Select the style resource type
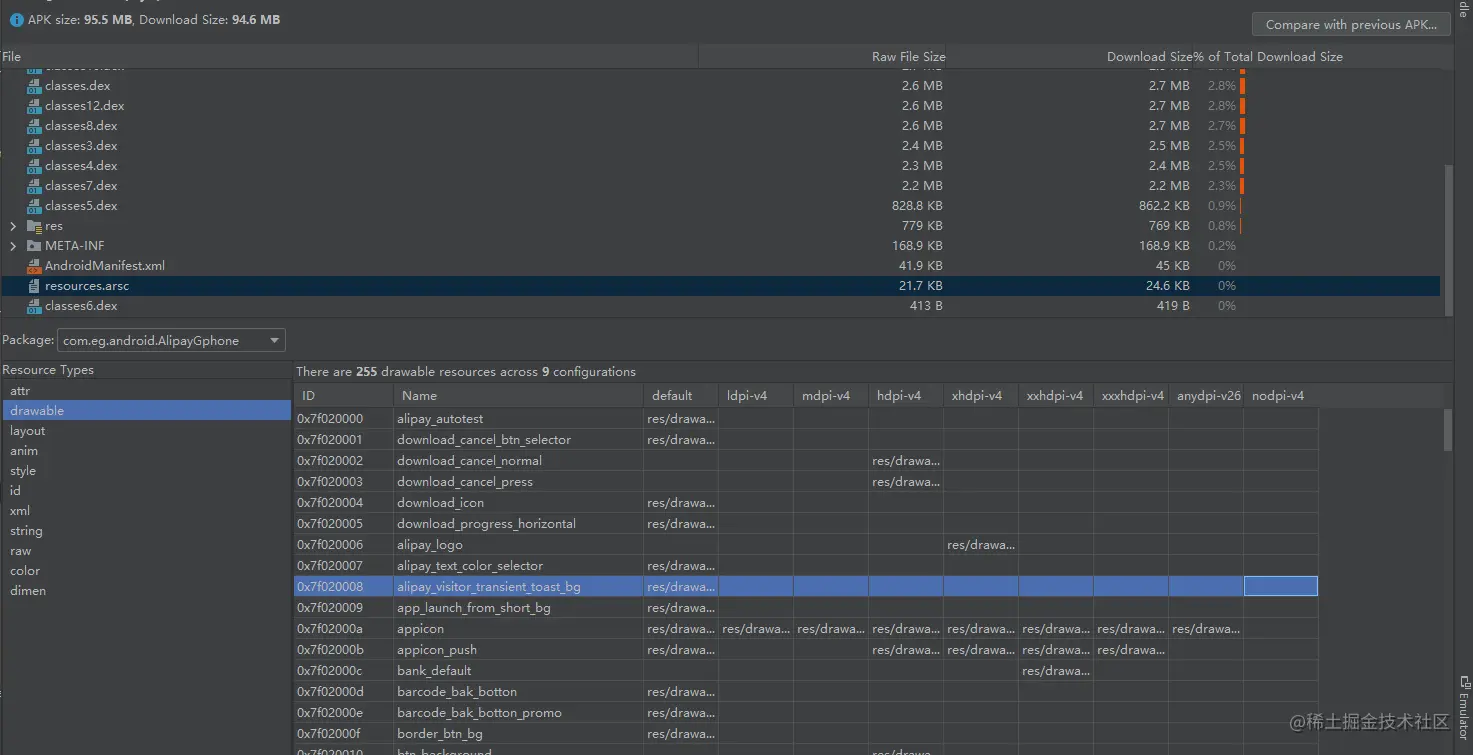The width and height of the screenshot is (1473, 755). tap(146, 470)
